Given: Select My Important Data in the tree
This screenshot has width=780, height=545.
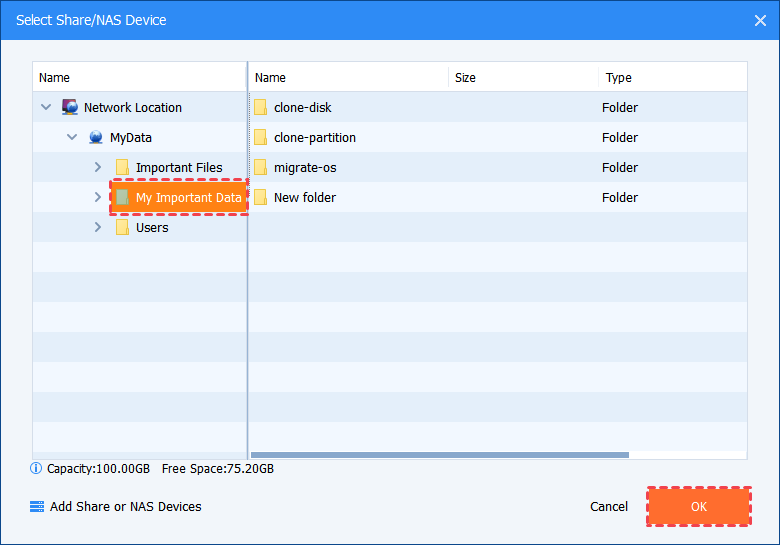Looking at the screenshot, I should pyautogui.click(x=188, y=197).
